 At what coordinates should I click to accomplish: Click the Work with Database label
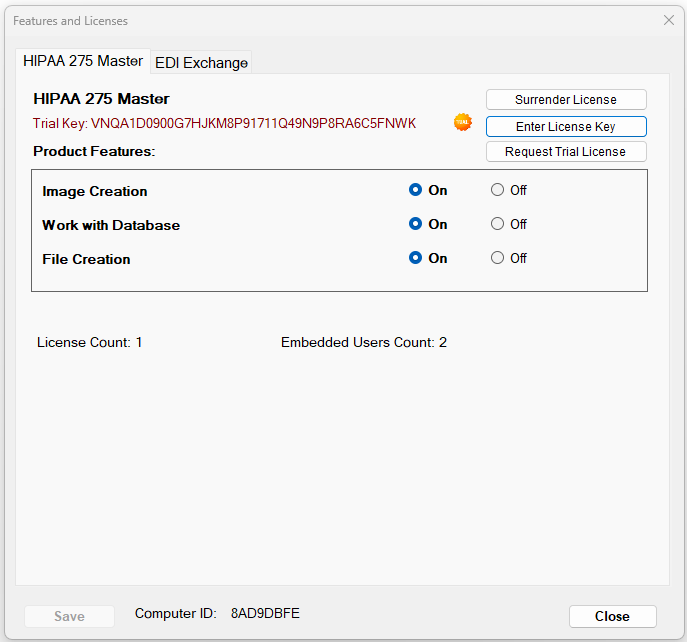click(x=111, y=225)
